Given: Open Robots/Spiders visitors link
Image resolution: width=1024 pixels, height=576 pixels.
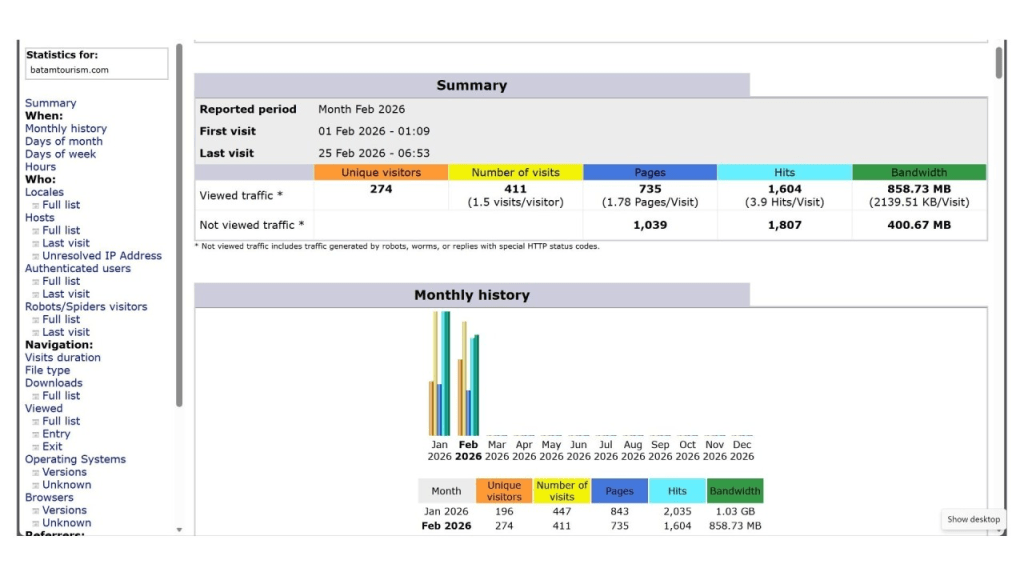Looking at the screenshot, I should [x=85, y=307].
